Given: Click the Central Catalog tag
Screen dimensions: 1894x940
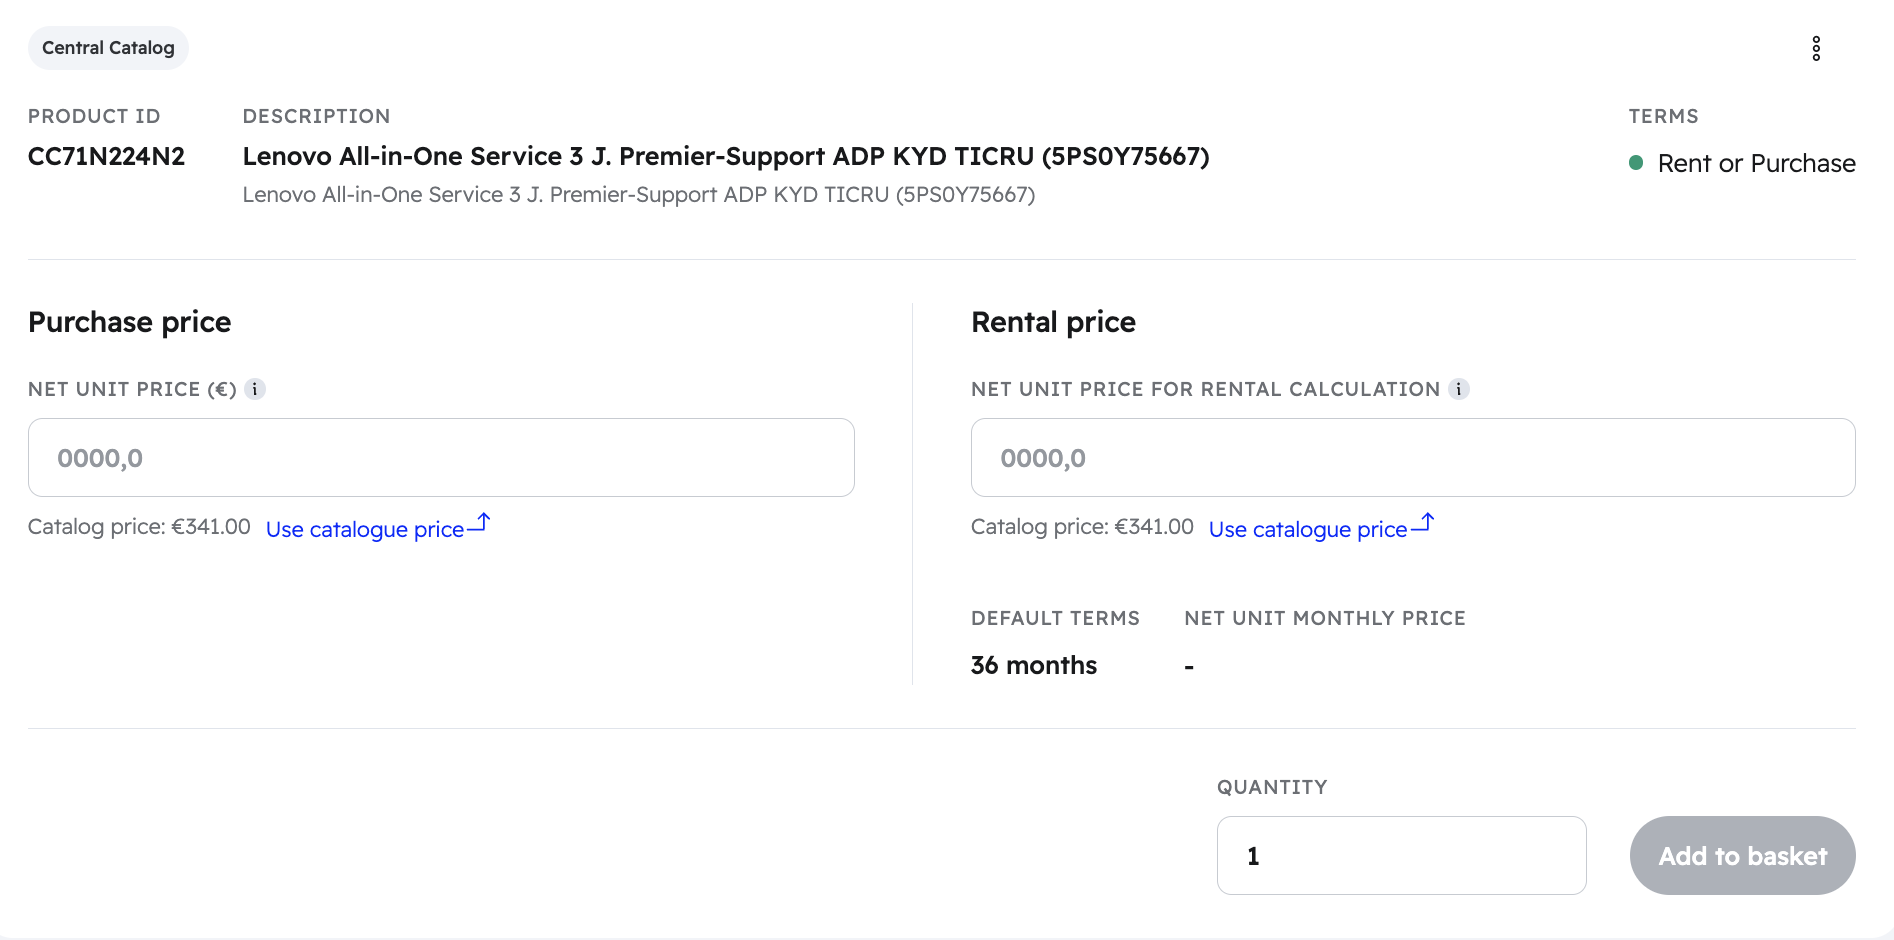Looking at the screenshot, I should (x=108, y=48).
